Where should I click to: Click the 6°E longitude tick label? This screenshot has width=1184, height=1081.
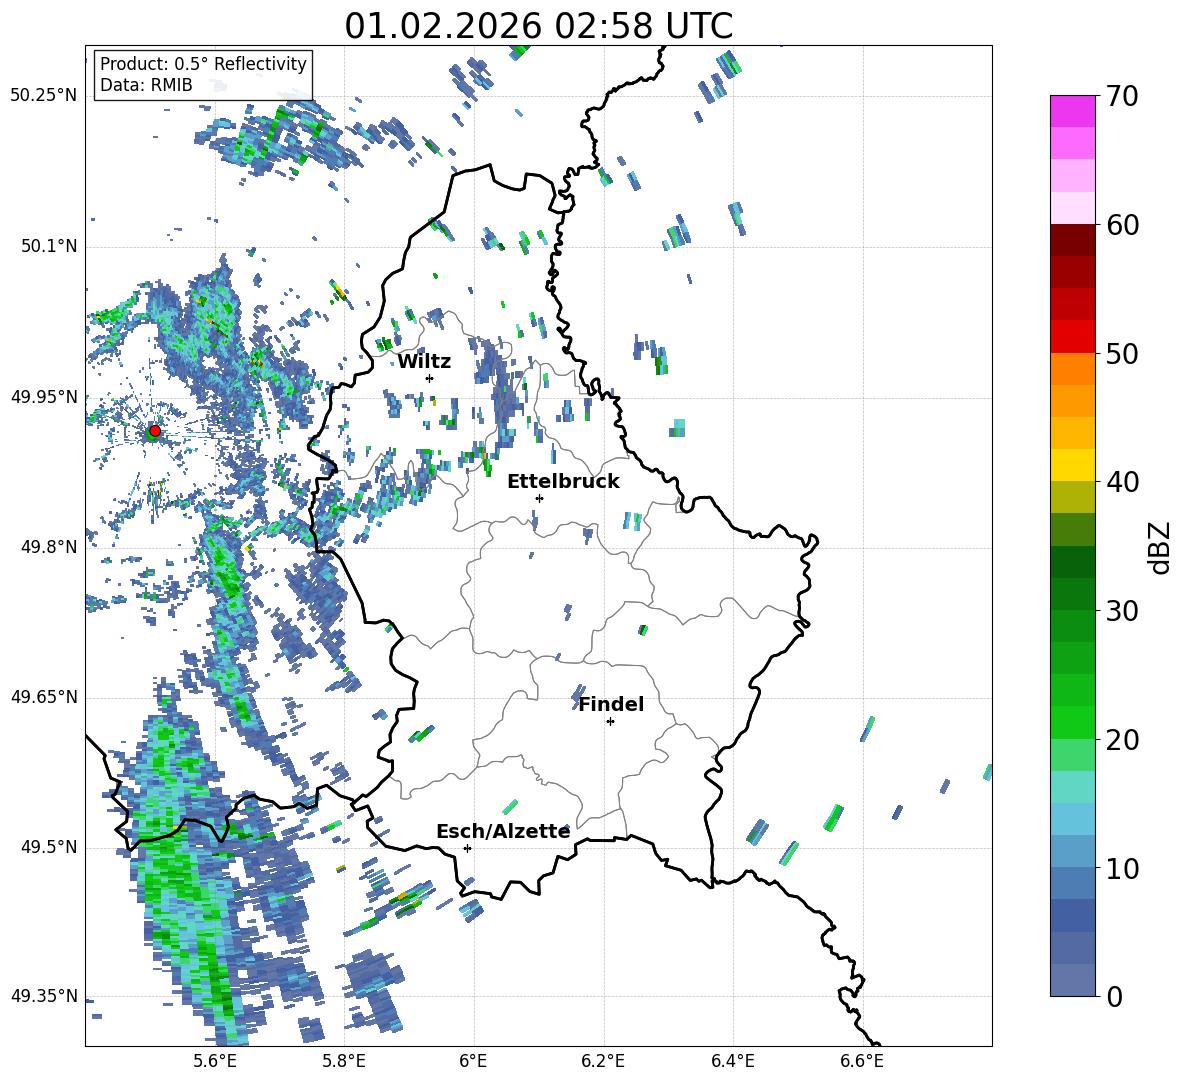pyautogui.click(x=473, y=1061)
